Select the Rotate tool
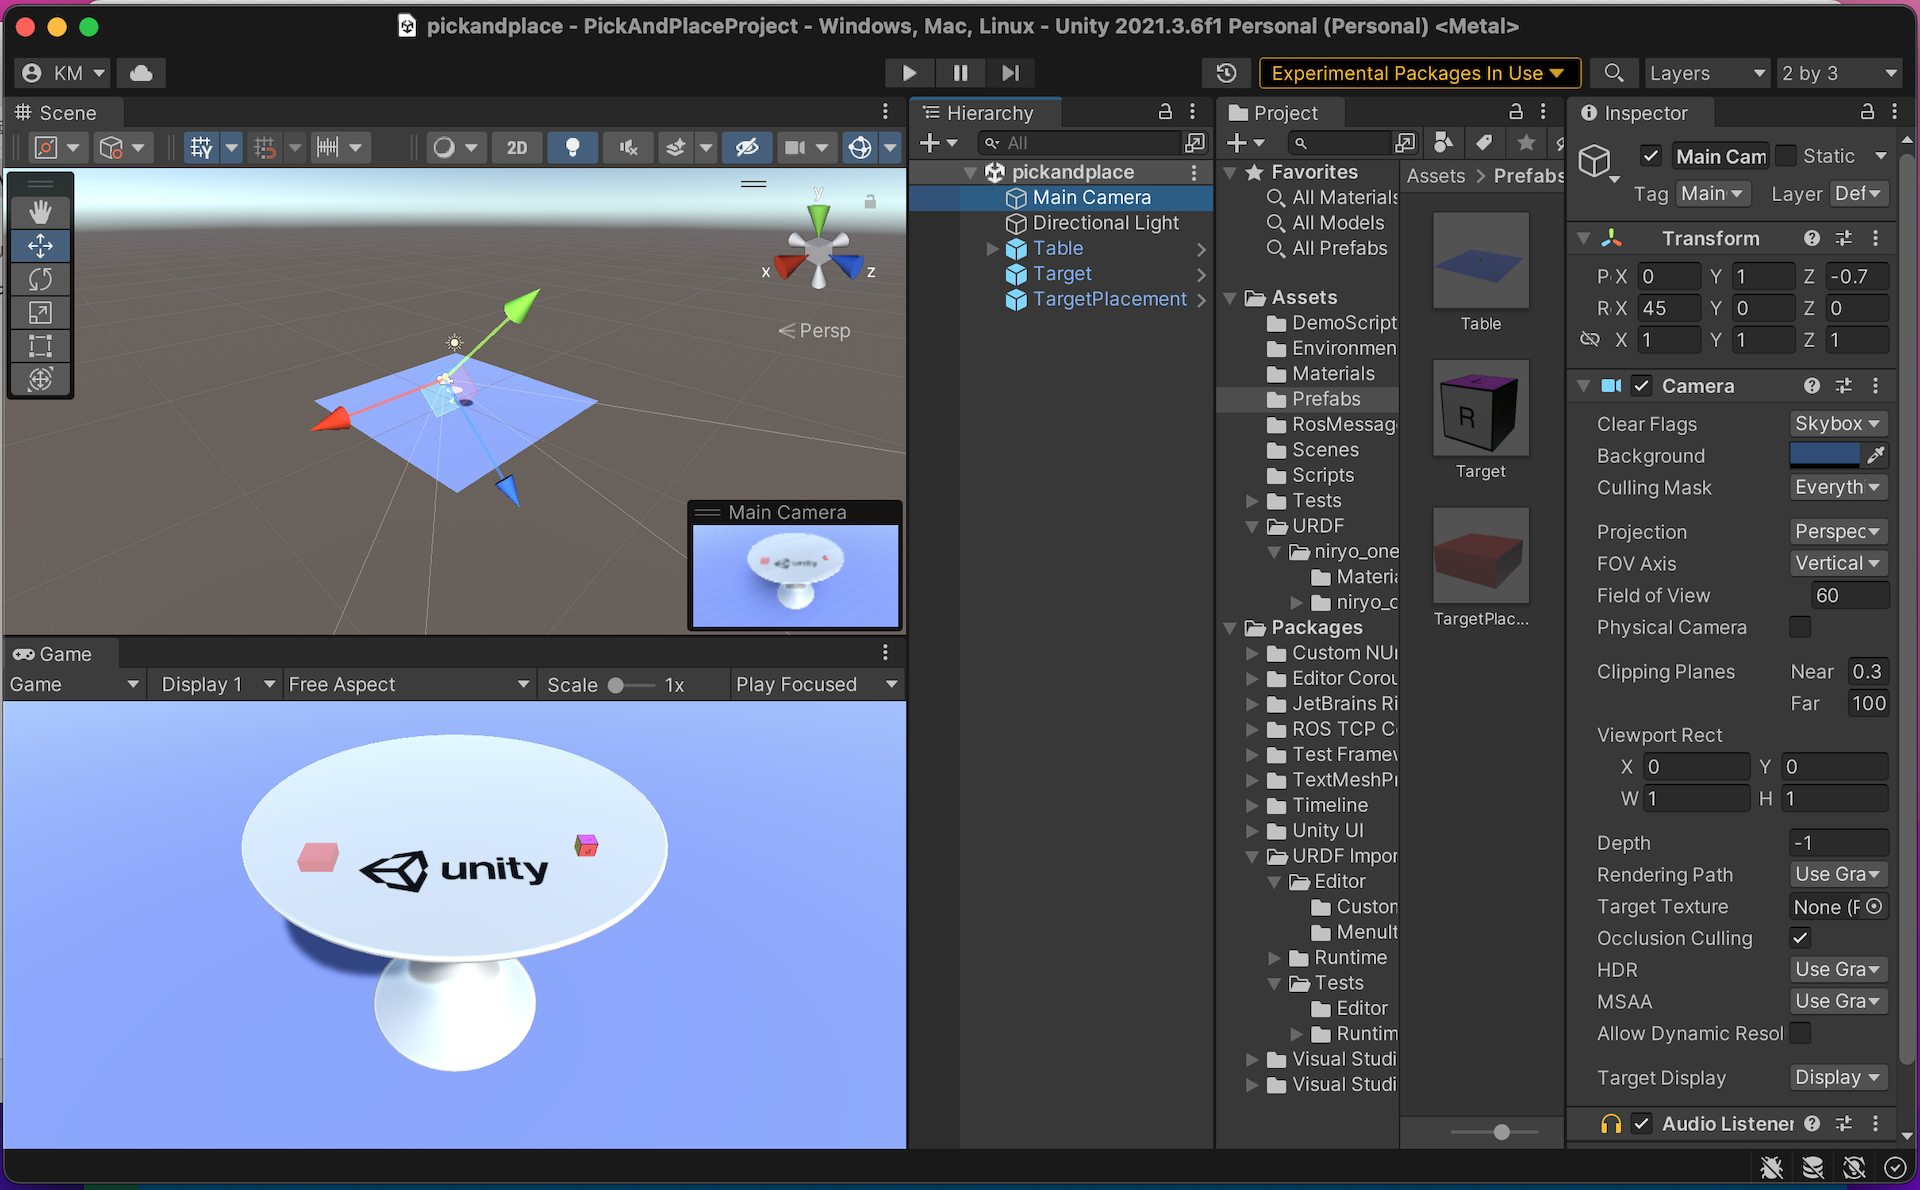The height and width of the screenshot is (1190, 1920). pyautogui.click(x=40, y=279)
